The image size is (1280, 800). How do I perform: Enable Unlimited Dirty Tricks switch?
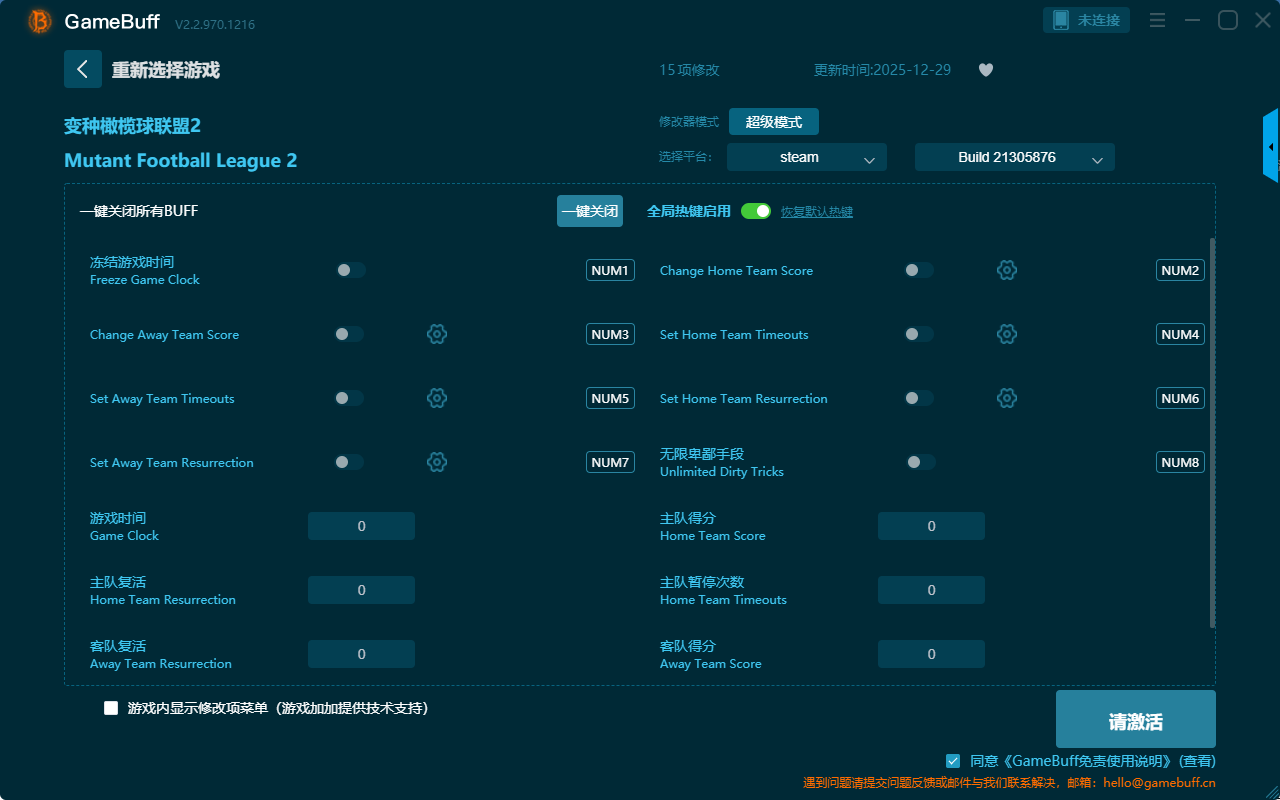point(920,462)
